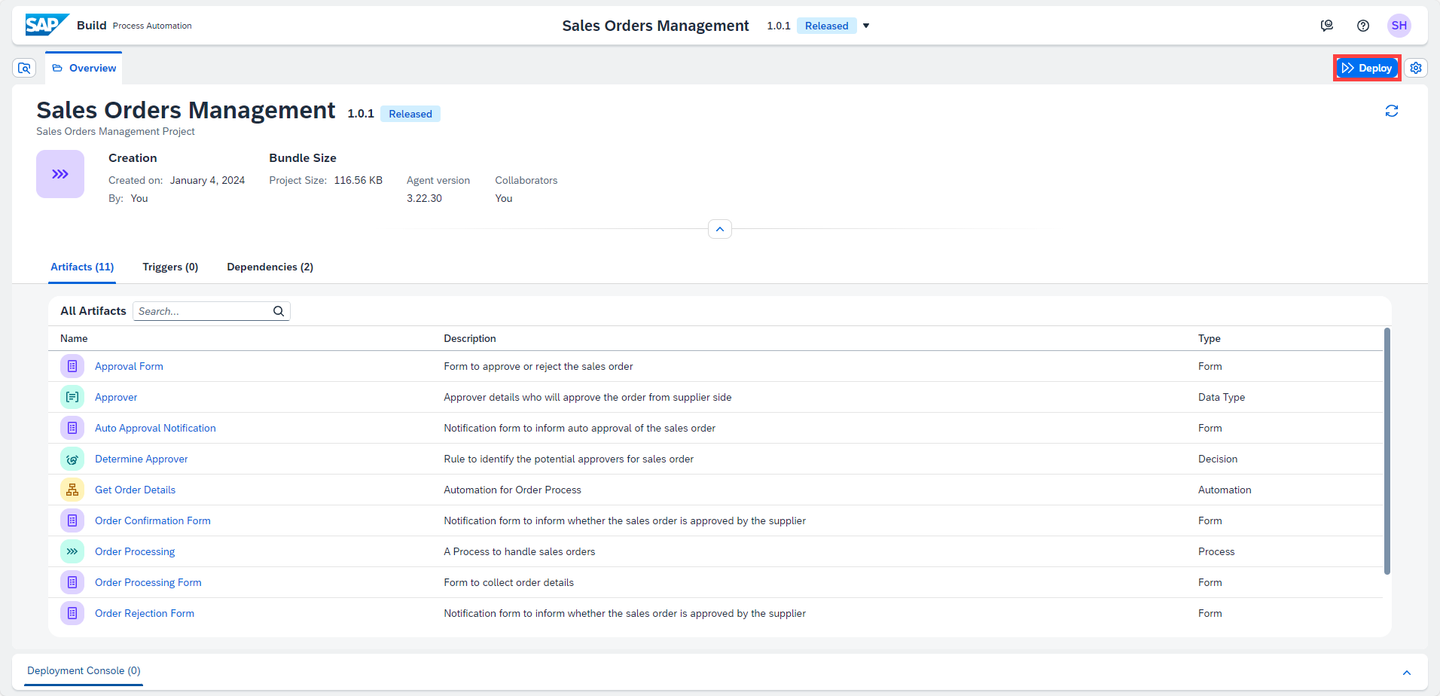The width and height of the screenshot is (1440, 696).
Task: Click the Order Rejection Form icon
Action: click(72, 613)
